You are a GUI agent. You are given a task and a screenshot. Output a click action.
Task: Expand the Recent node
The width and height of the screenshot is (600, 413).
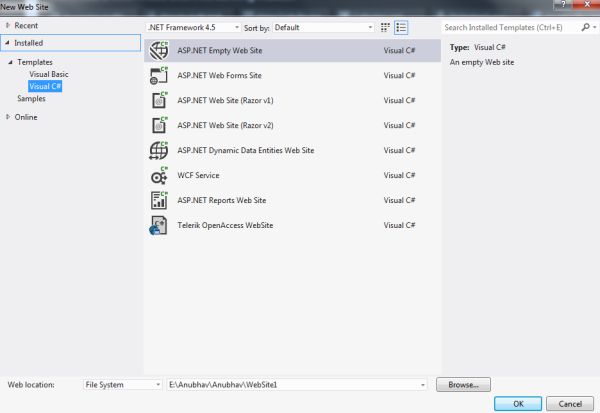(8, 25)
